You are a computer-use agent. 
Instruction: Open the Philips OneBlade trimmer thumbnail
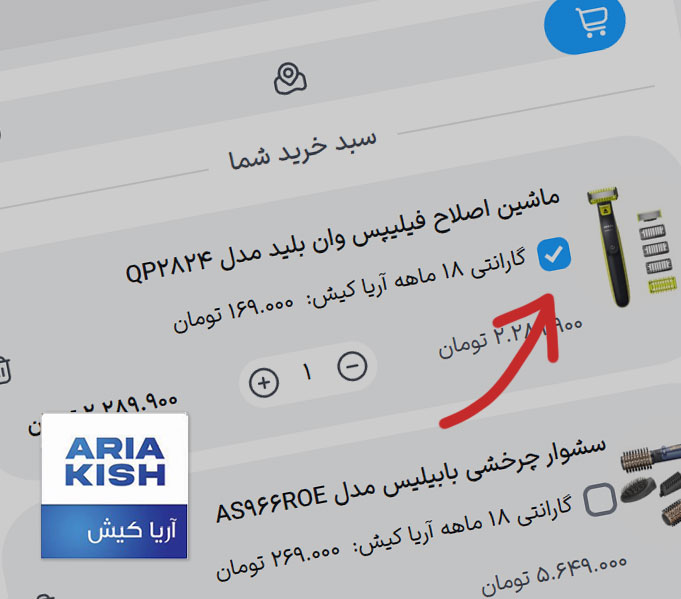630,247
